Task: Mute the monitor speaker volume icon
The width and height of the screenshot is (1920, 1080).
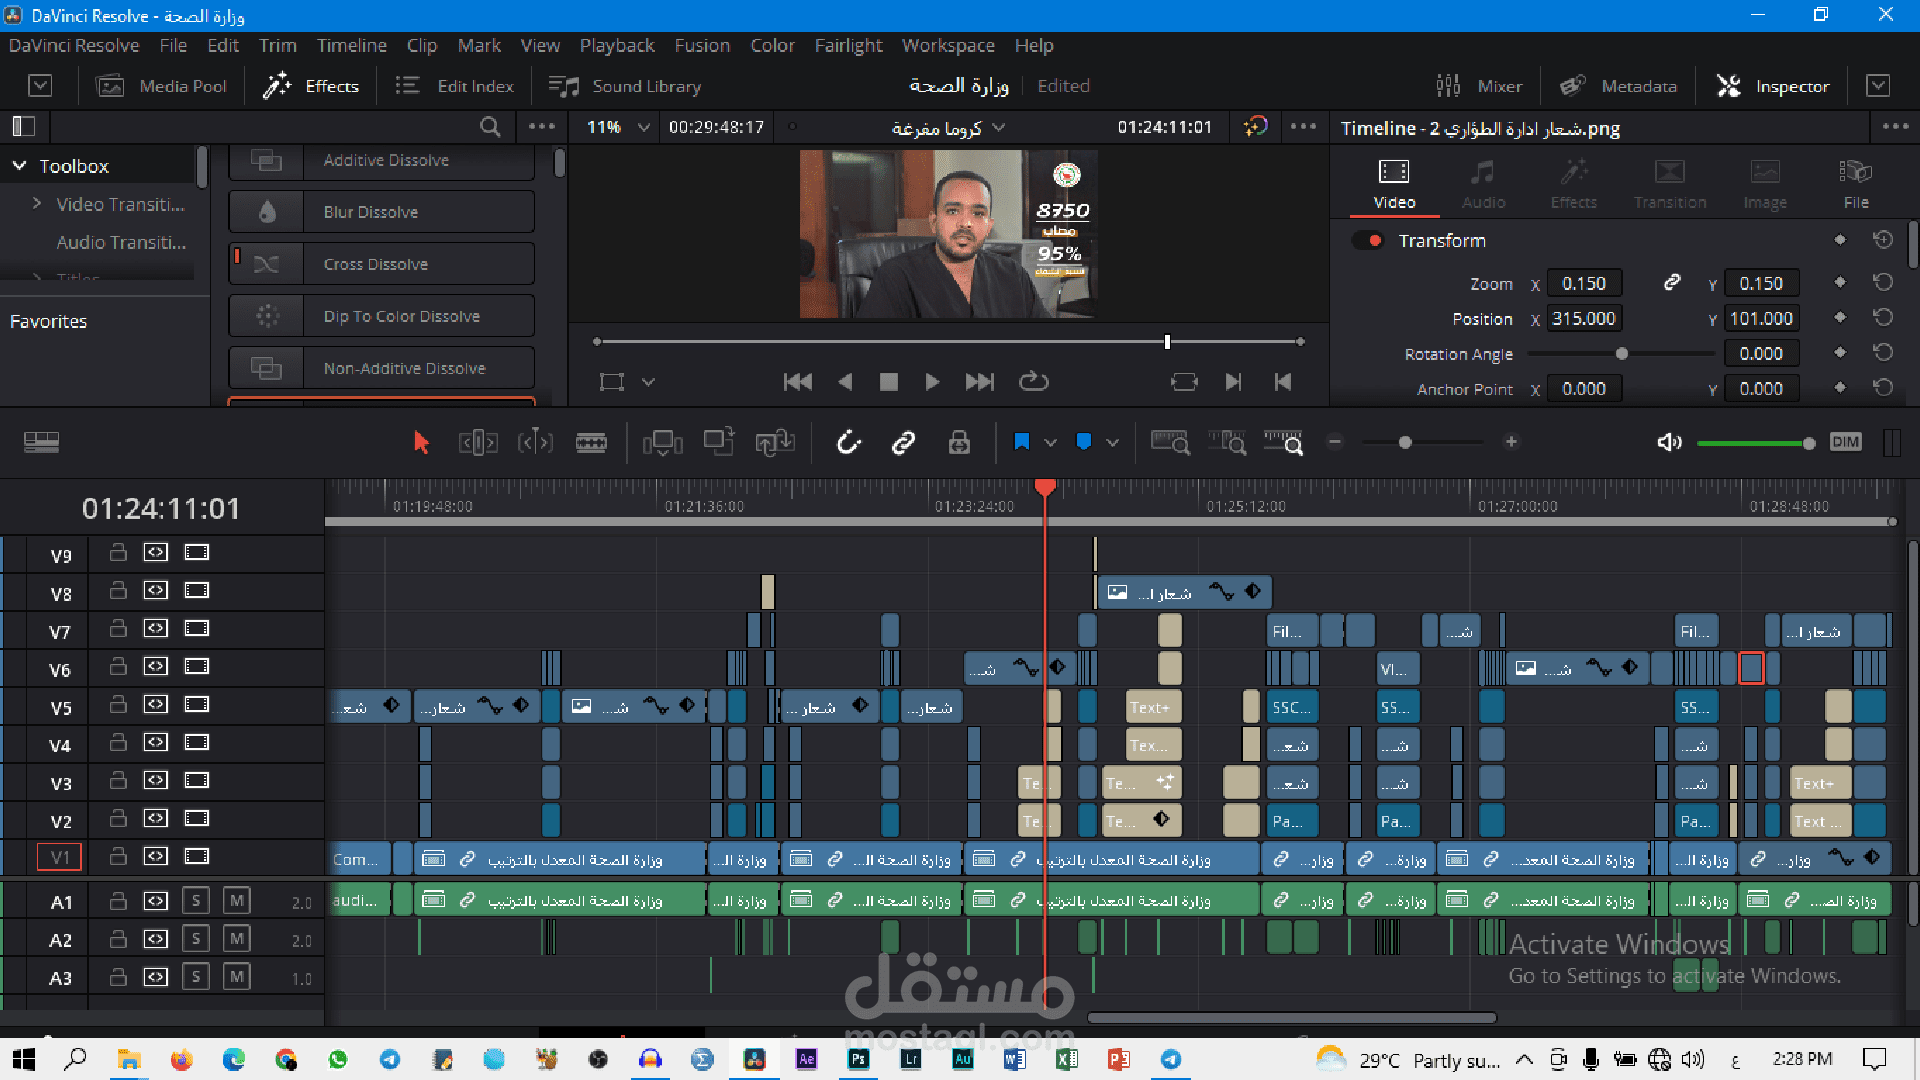Action: click(x=1669, y=442)
